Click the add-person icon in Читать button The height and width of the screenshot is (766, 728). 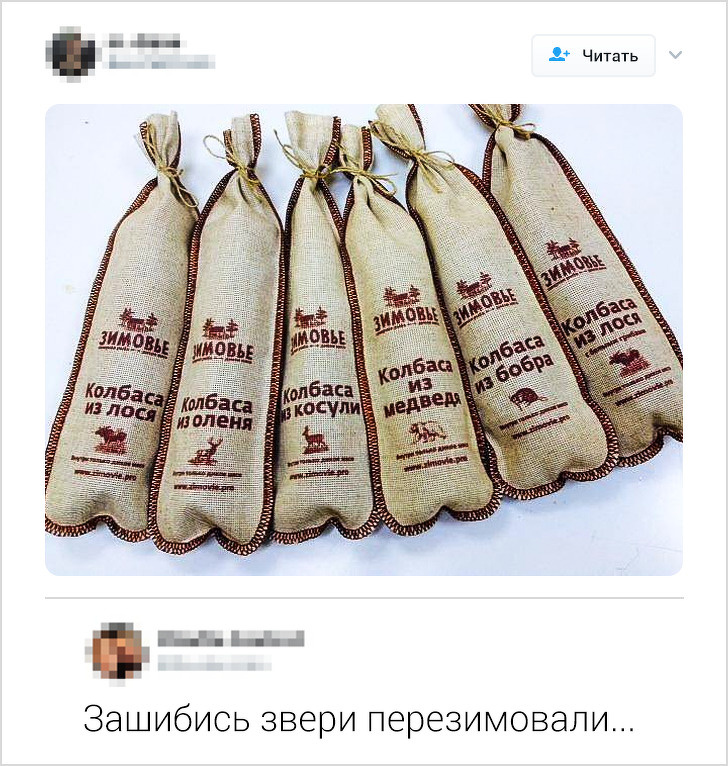tap(559, 55)
